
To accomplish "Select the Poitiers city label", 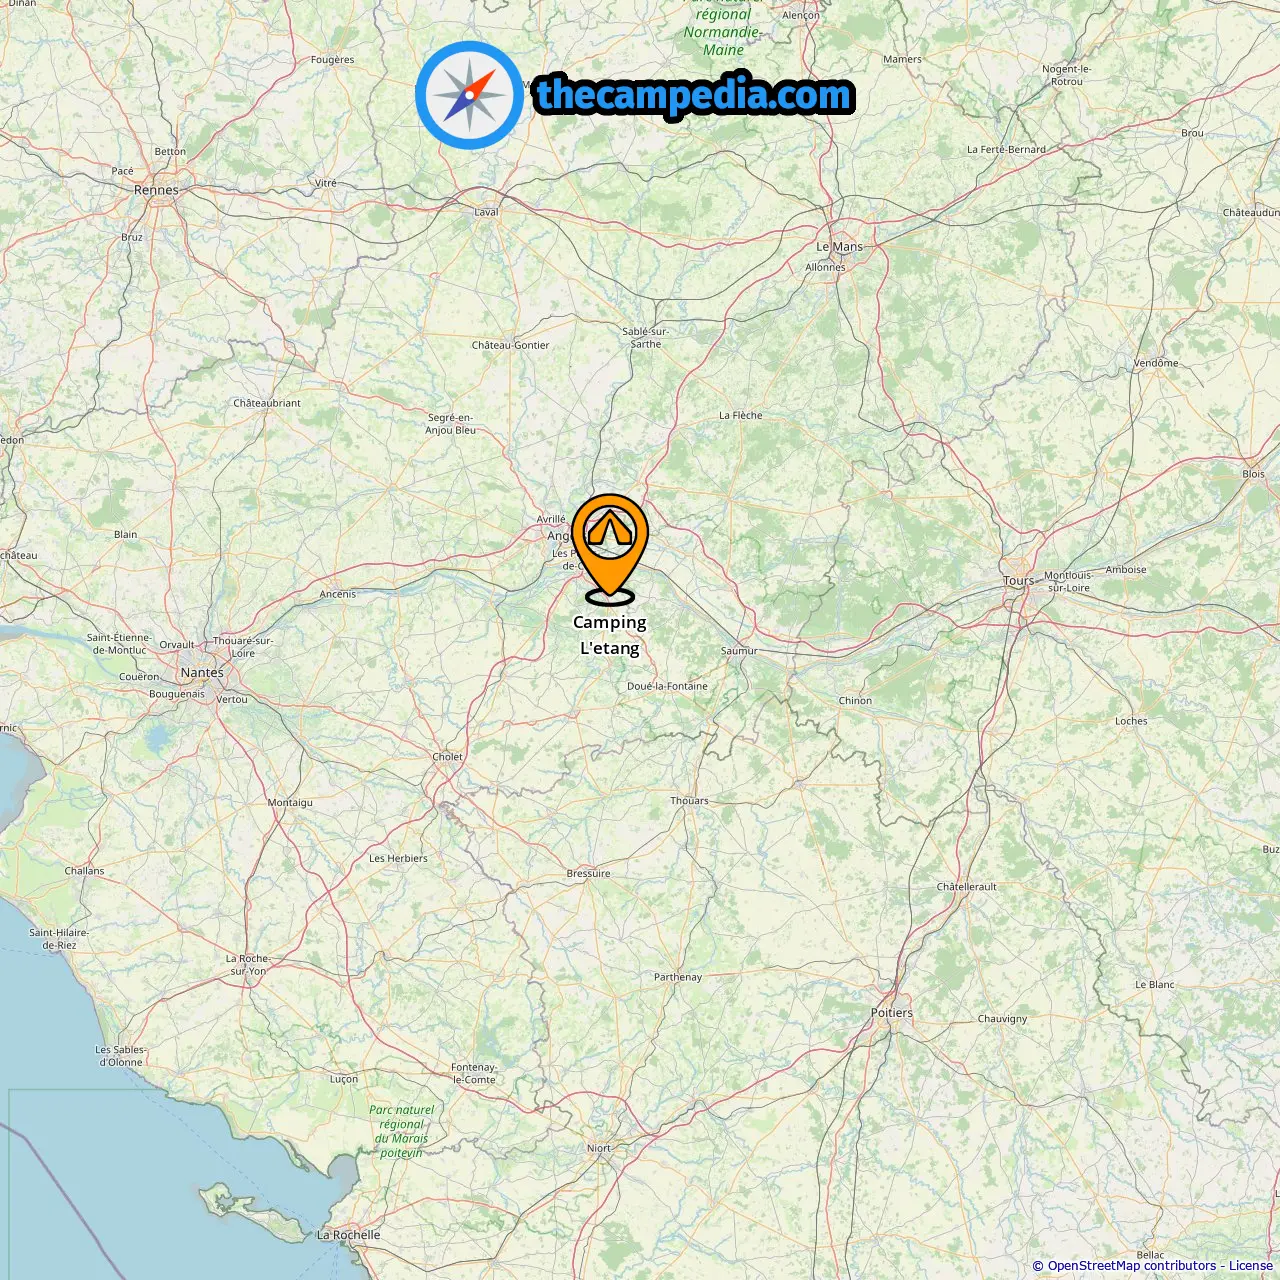I will (x=892, y=1013).
